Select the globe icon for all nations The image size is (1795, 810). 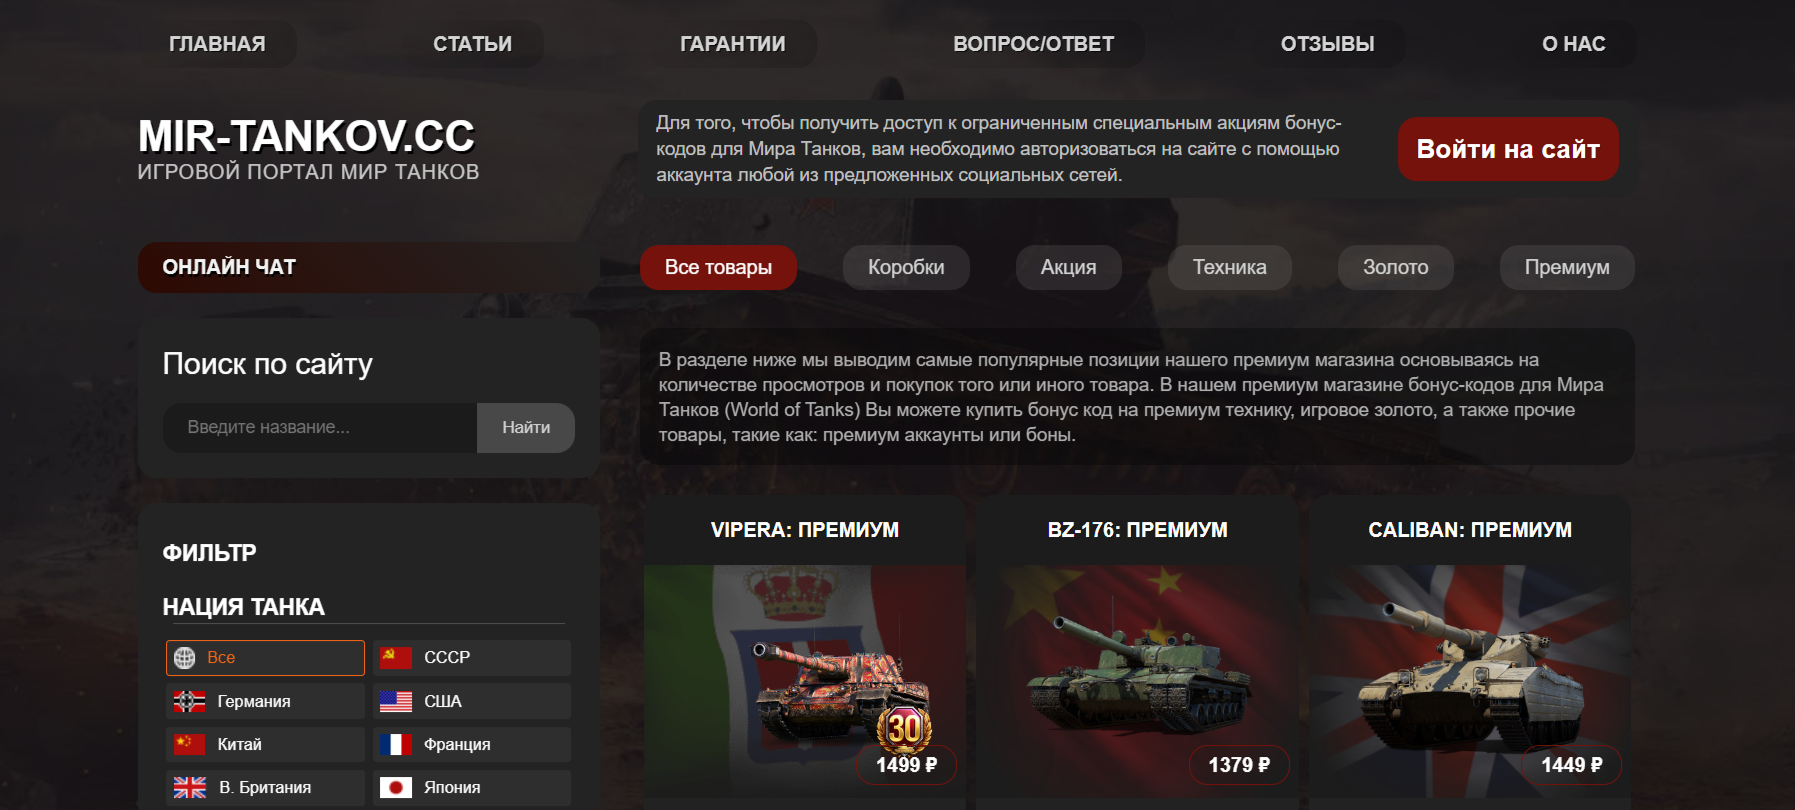coord(184,658)
